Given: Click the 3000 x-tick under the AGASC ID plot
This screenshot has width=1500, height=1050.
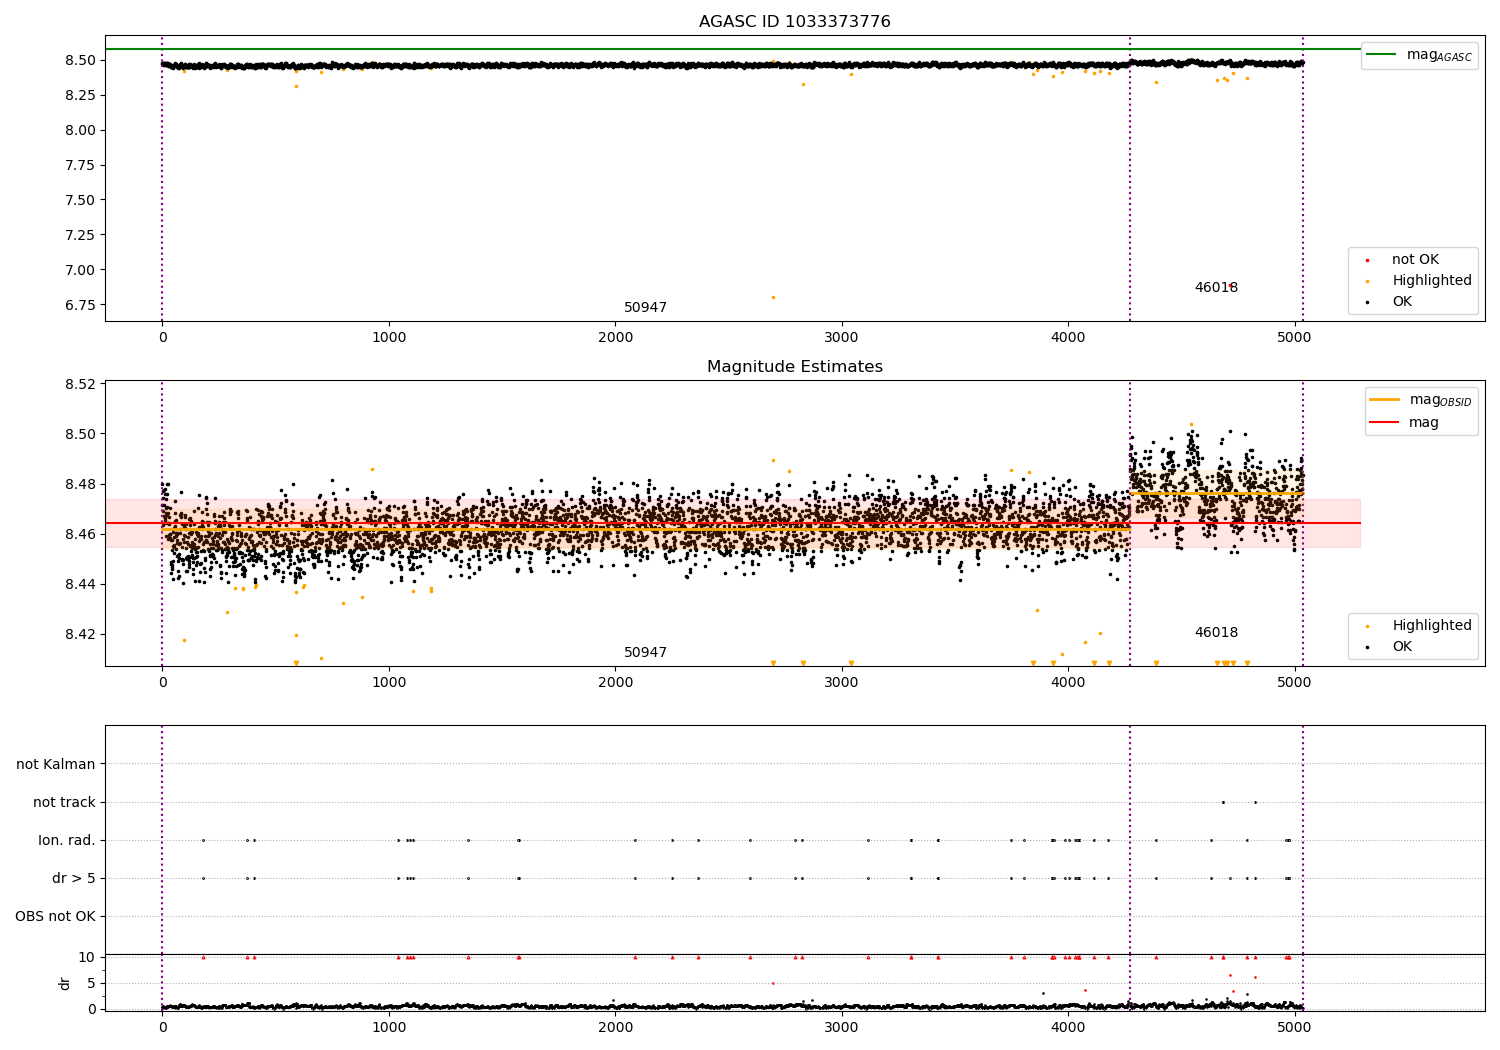Looking at the screenshot, I should 842,337.
